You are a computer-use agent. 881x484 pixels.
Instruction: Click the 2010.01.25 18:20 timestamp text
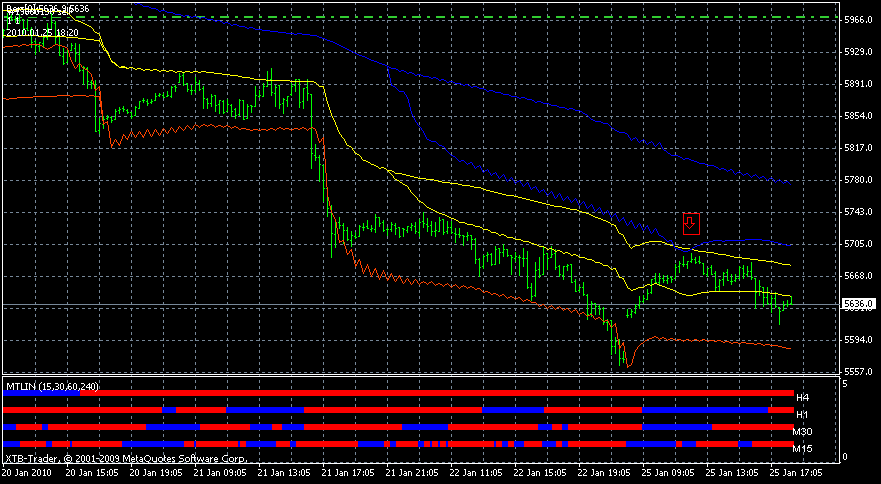[41, 33]
